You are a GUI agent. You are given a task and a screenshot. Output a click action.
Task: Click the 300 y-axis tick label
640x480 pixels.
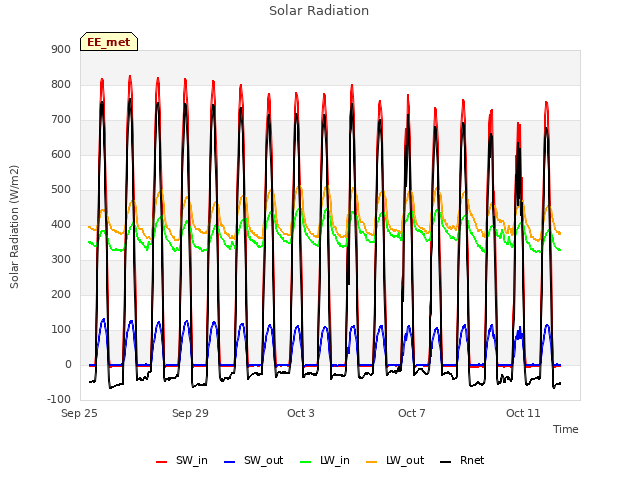pyautogui.click(x=61, y=260)
